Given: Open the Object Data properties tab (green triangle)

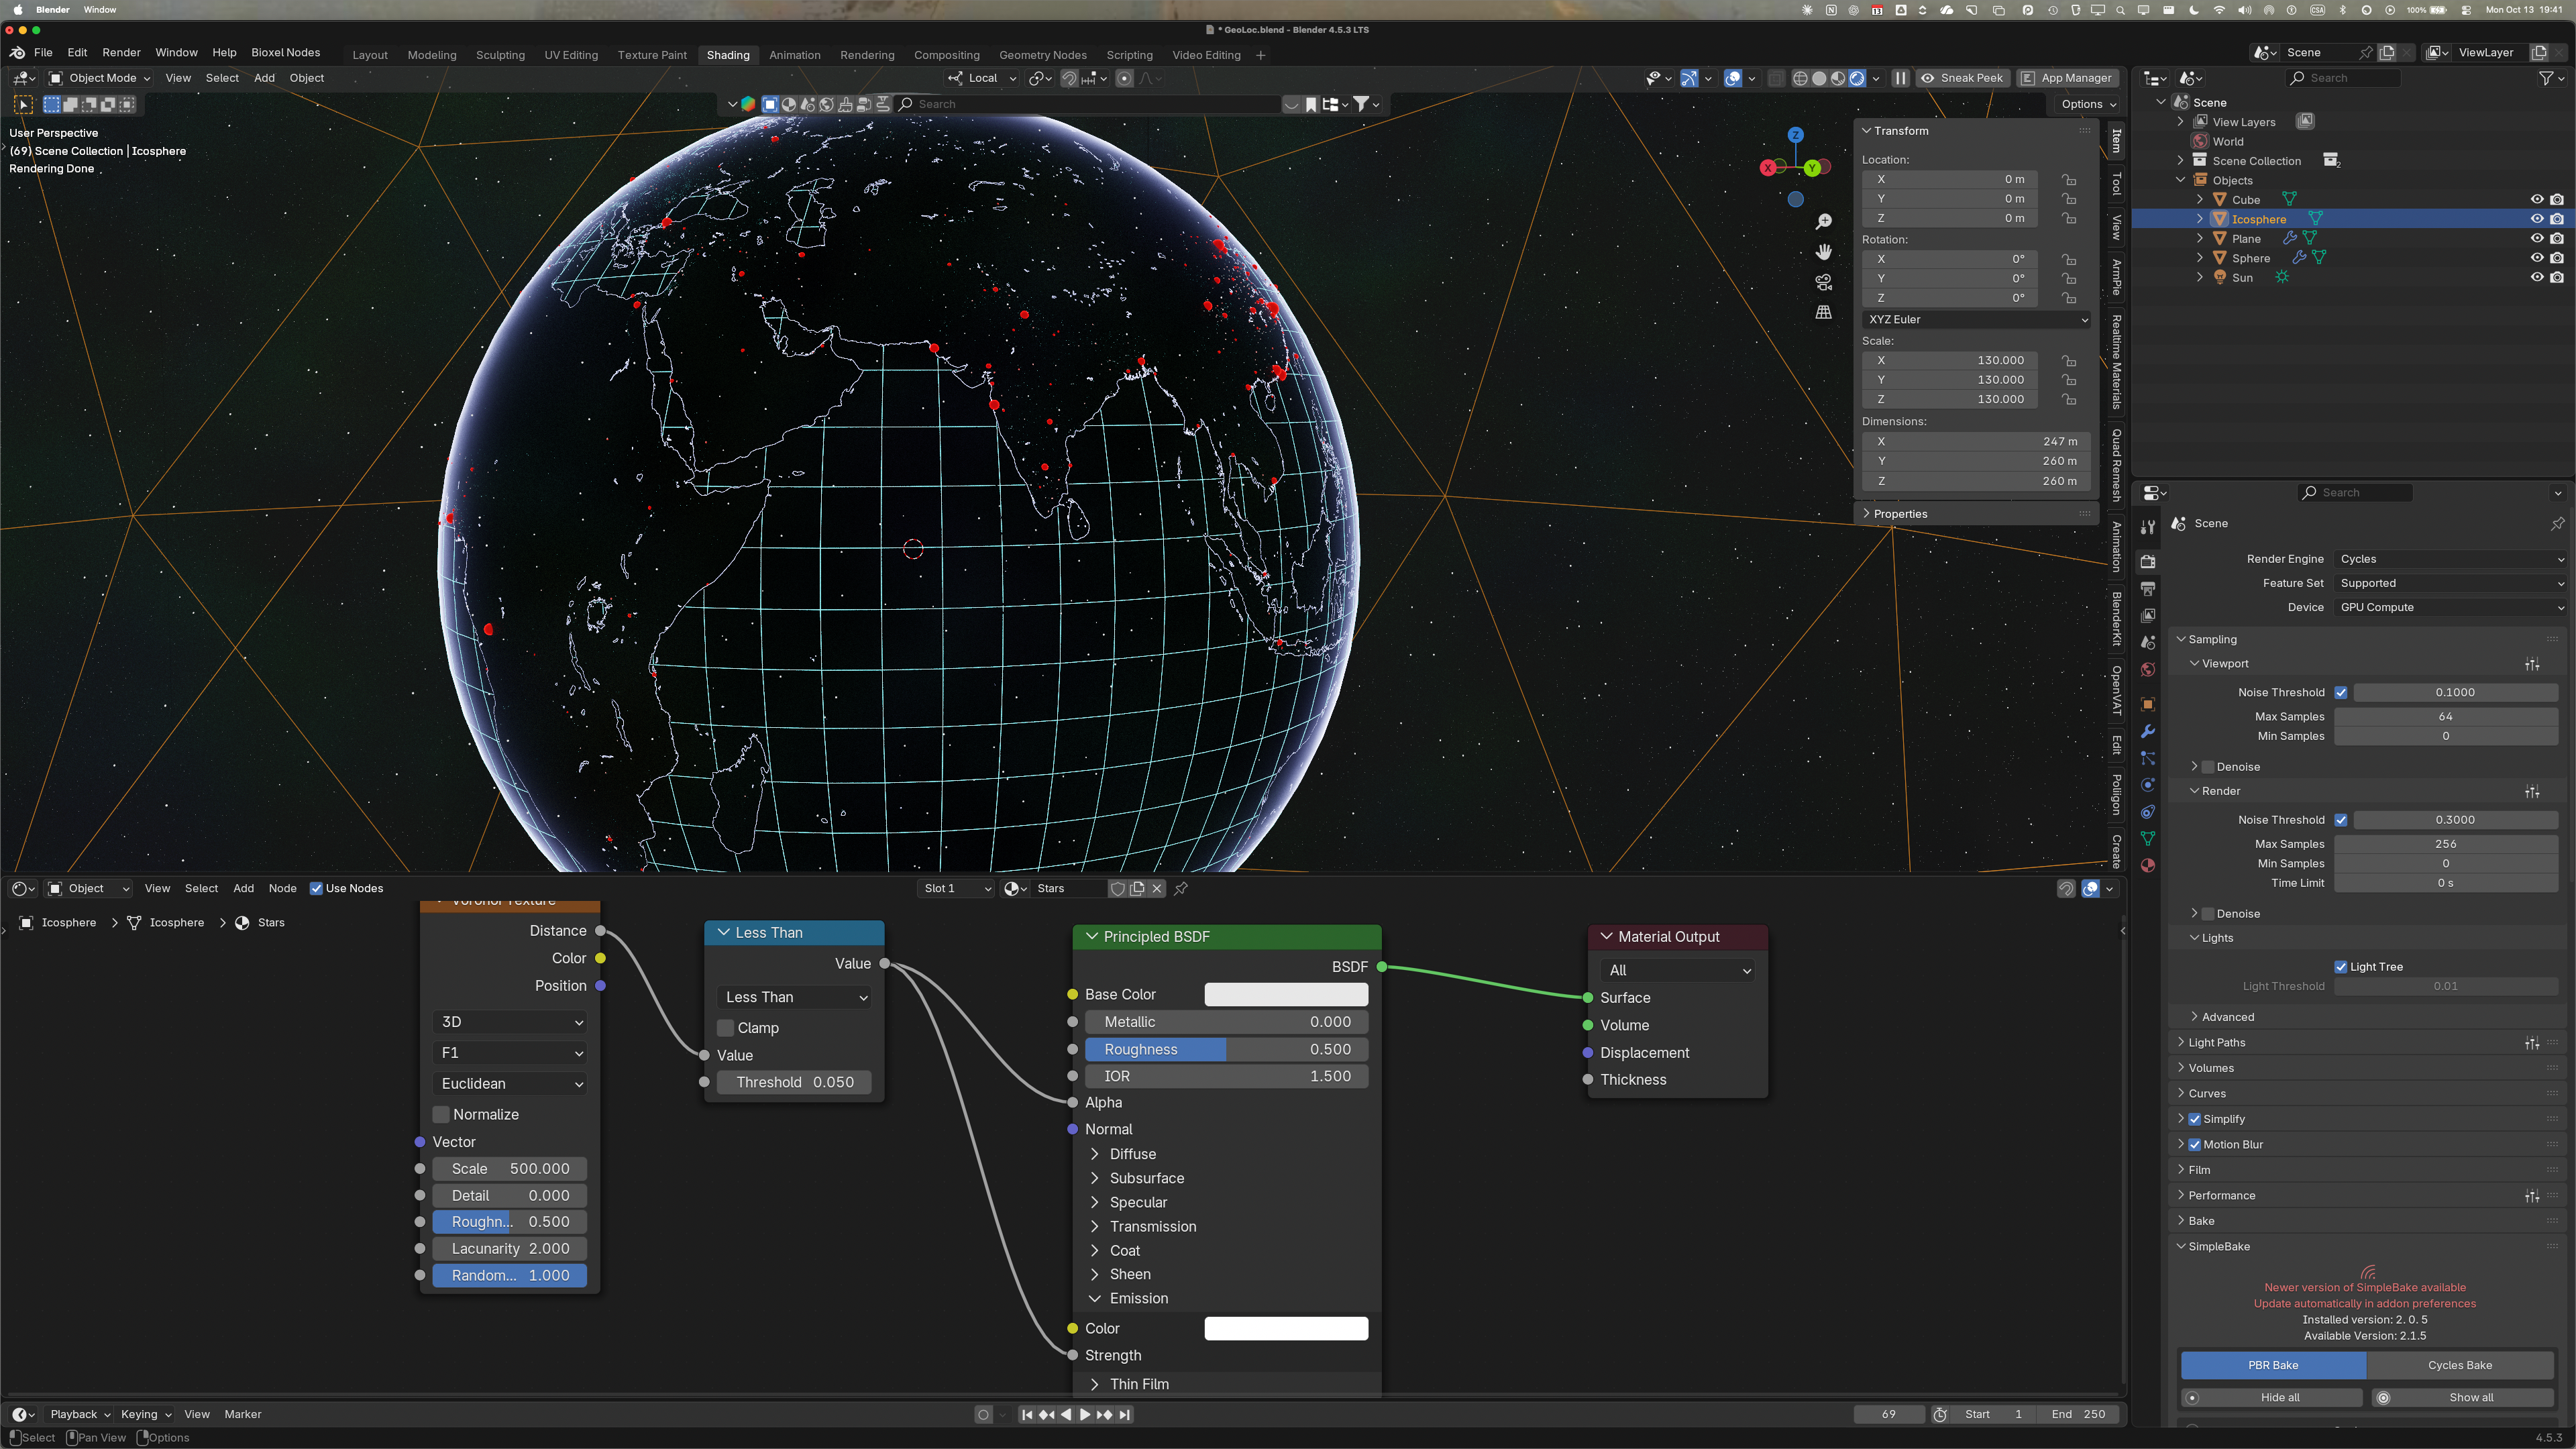Looking at the screenshot, I should click(2147, 839).
